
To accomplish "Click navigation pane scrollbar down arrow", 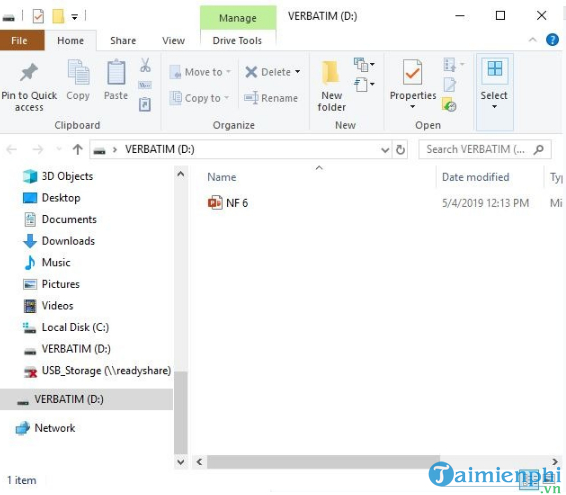I will [180, 462].
